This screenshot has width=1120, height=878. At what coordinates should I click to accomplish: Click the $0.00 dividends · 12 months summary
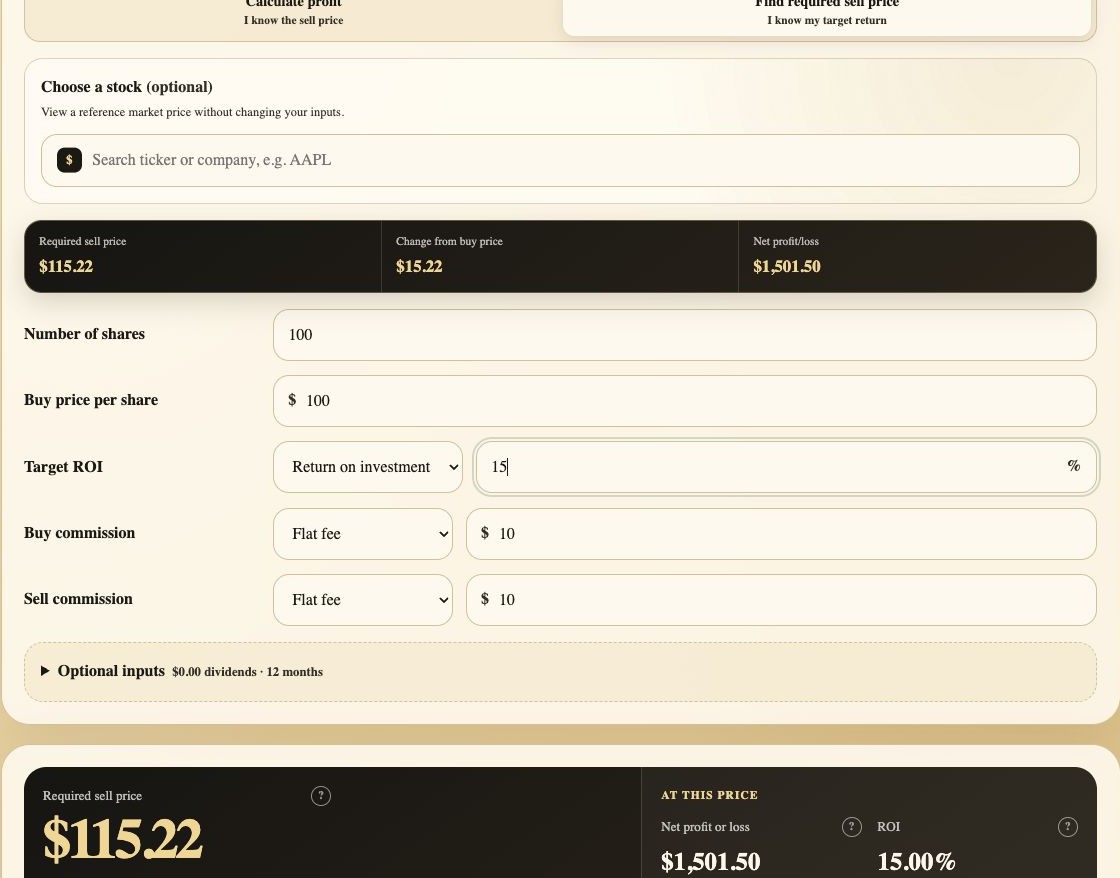[247, 672]
